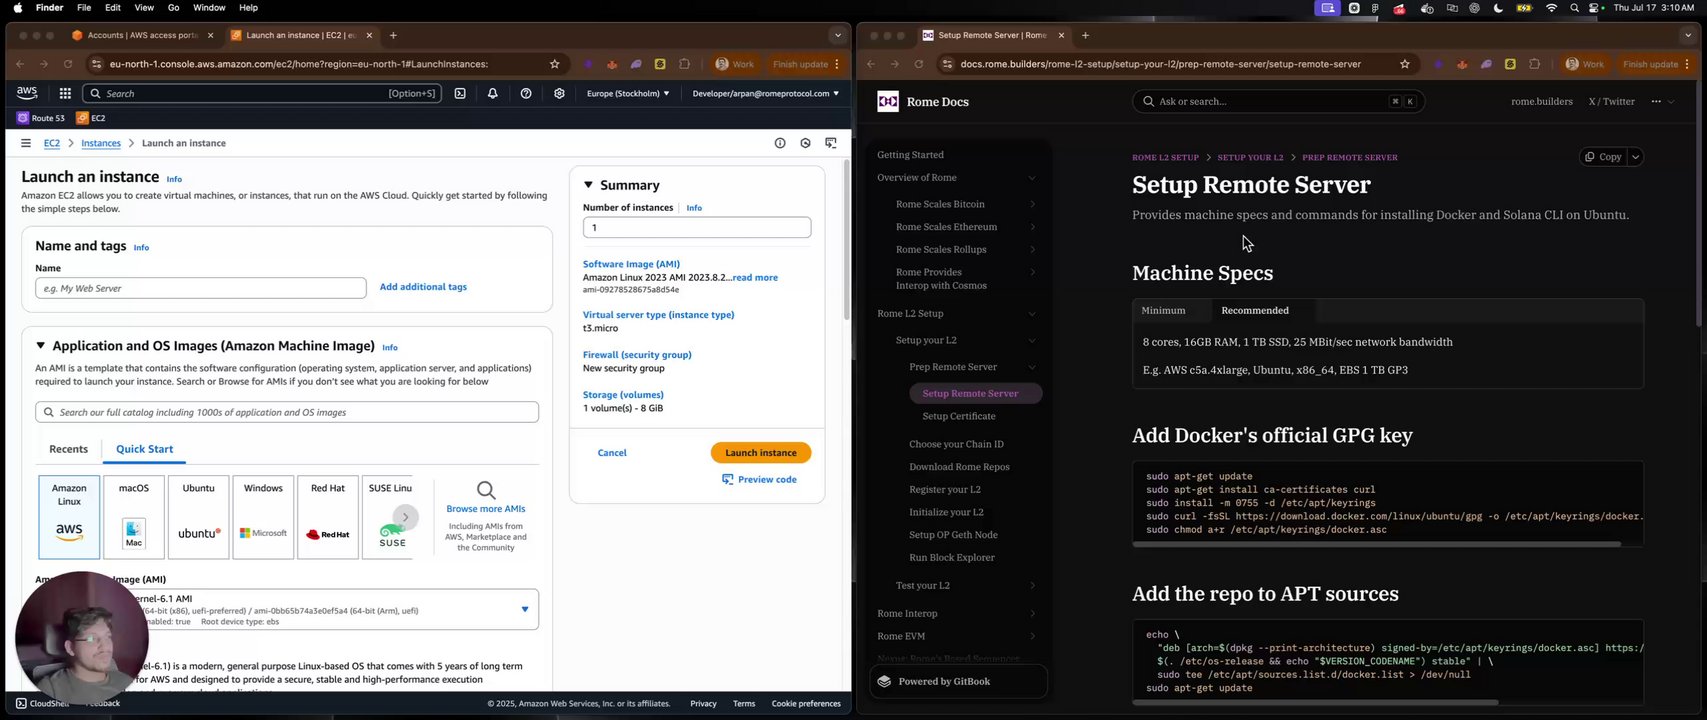
Task: Open the Copy dropdown arrow in Rome Docs
Action: [1636, 157]
